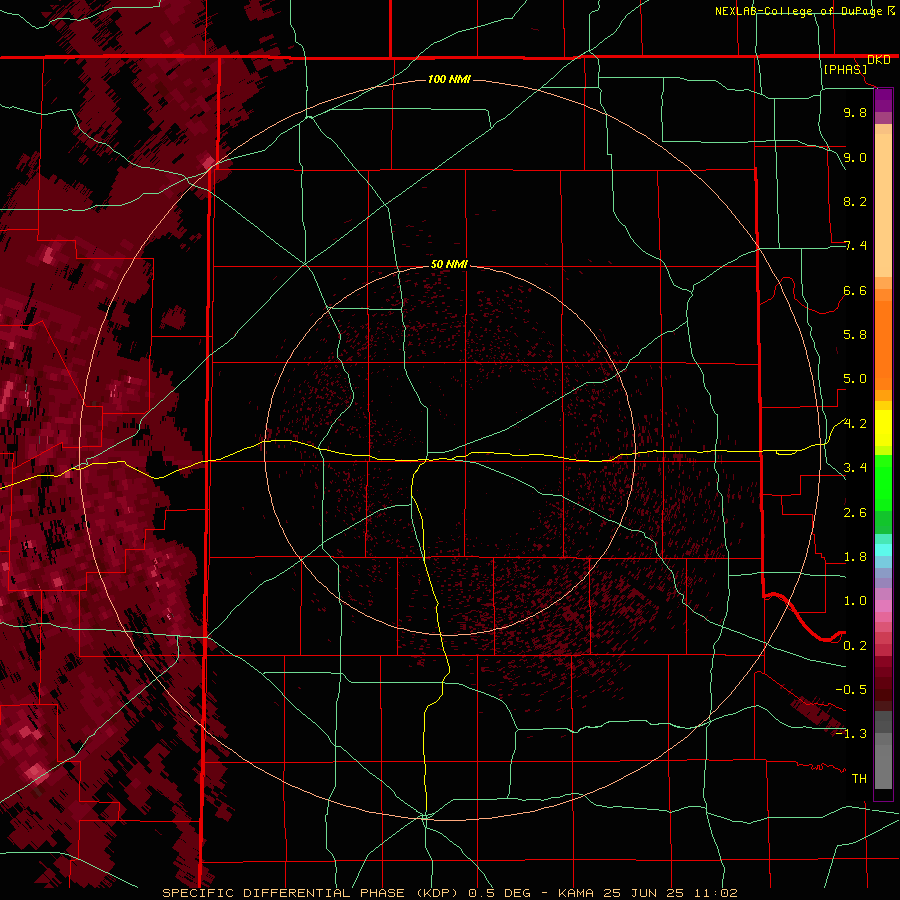Click the 3.4 scale value
The width and height of the screenshot is (900, 900).
[x=855, y=468]
